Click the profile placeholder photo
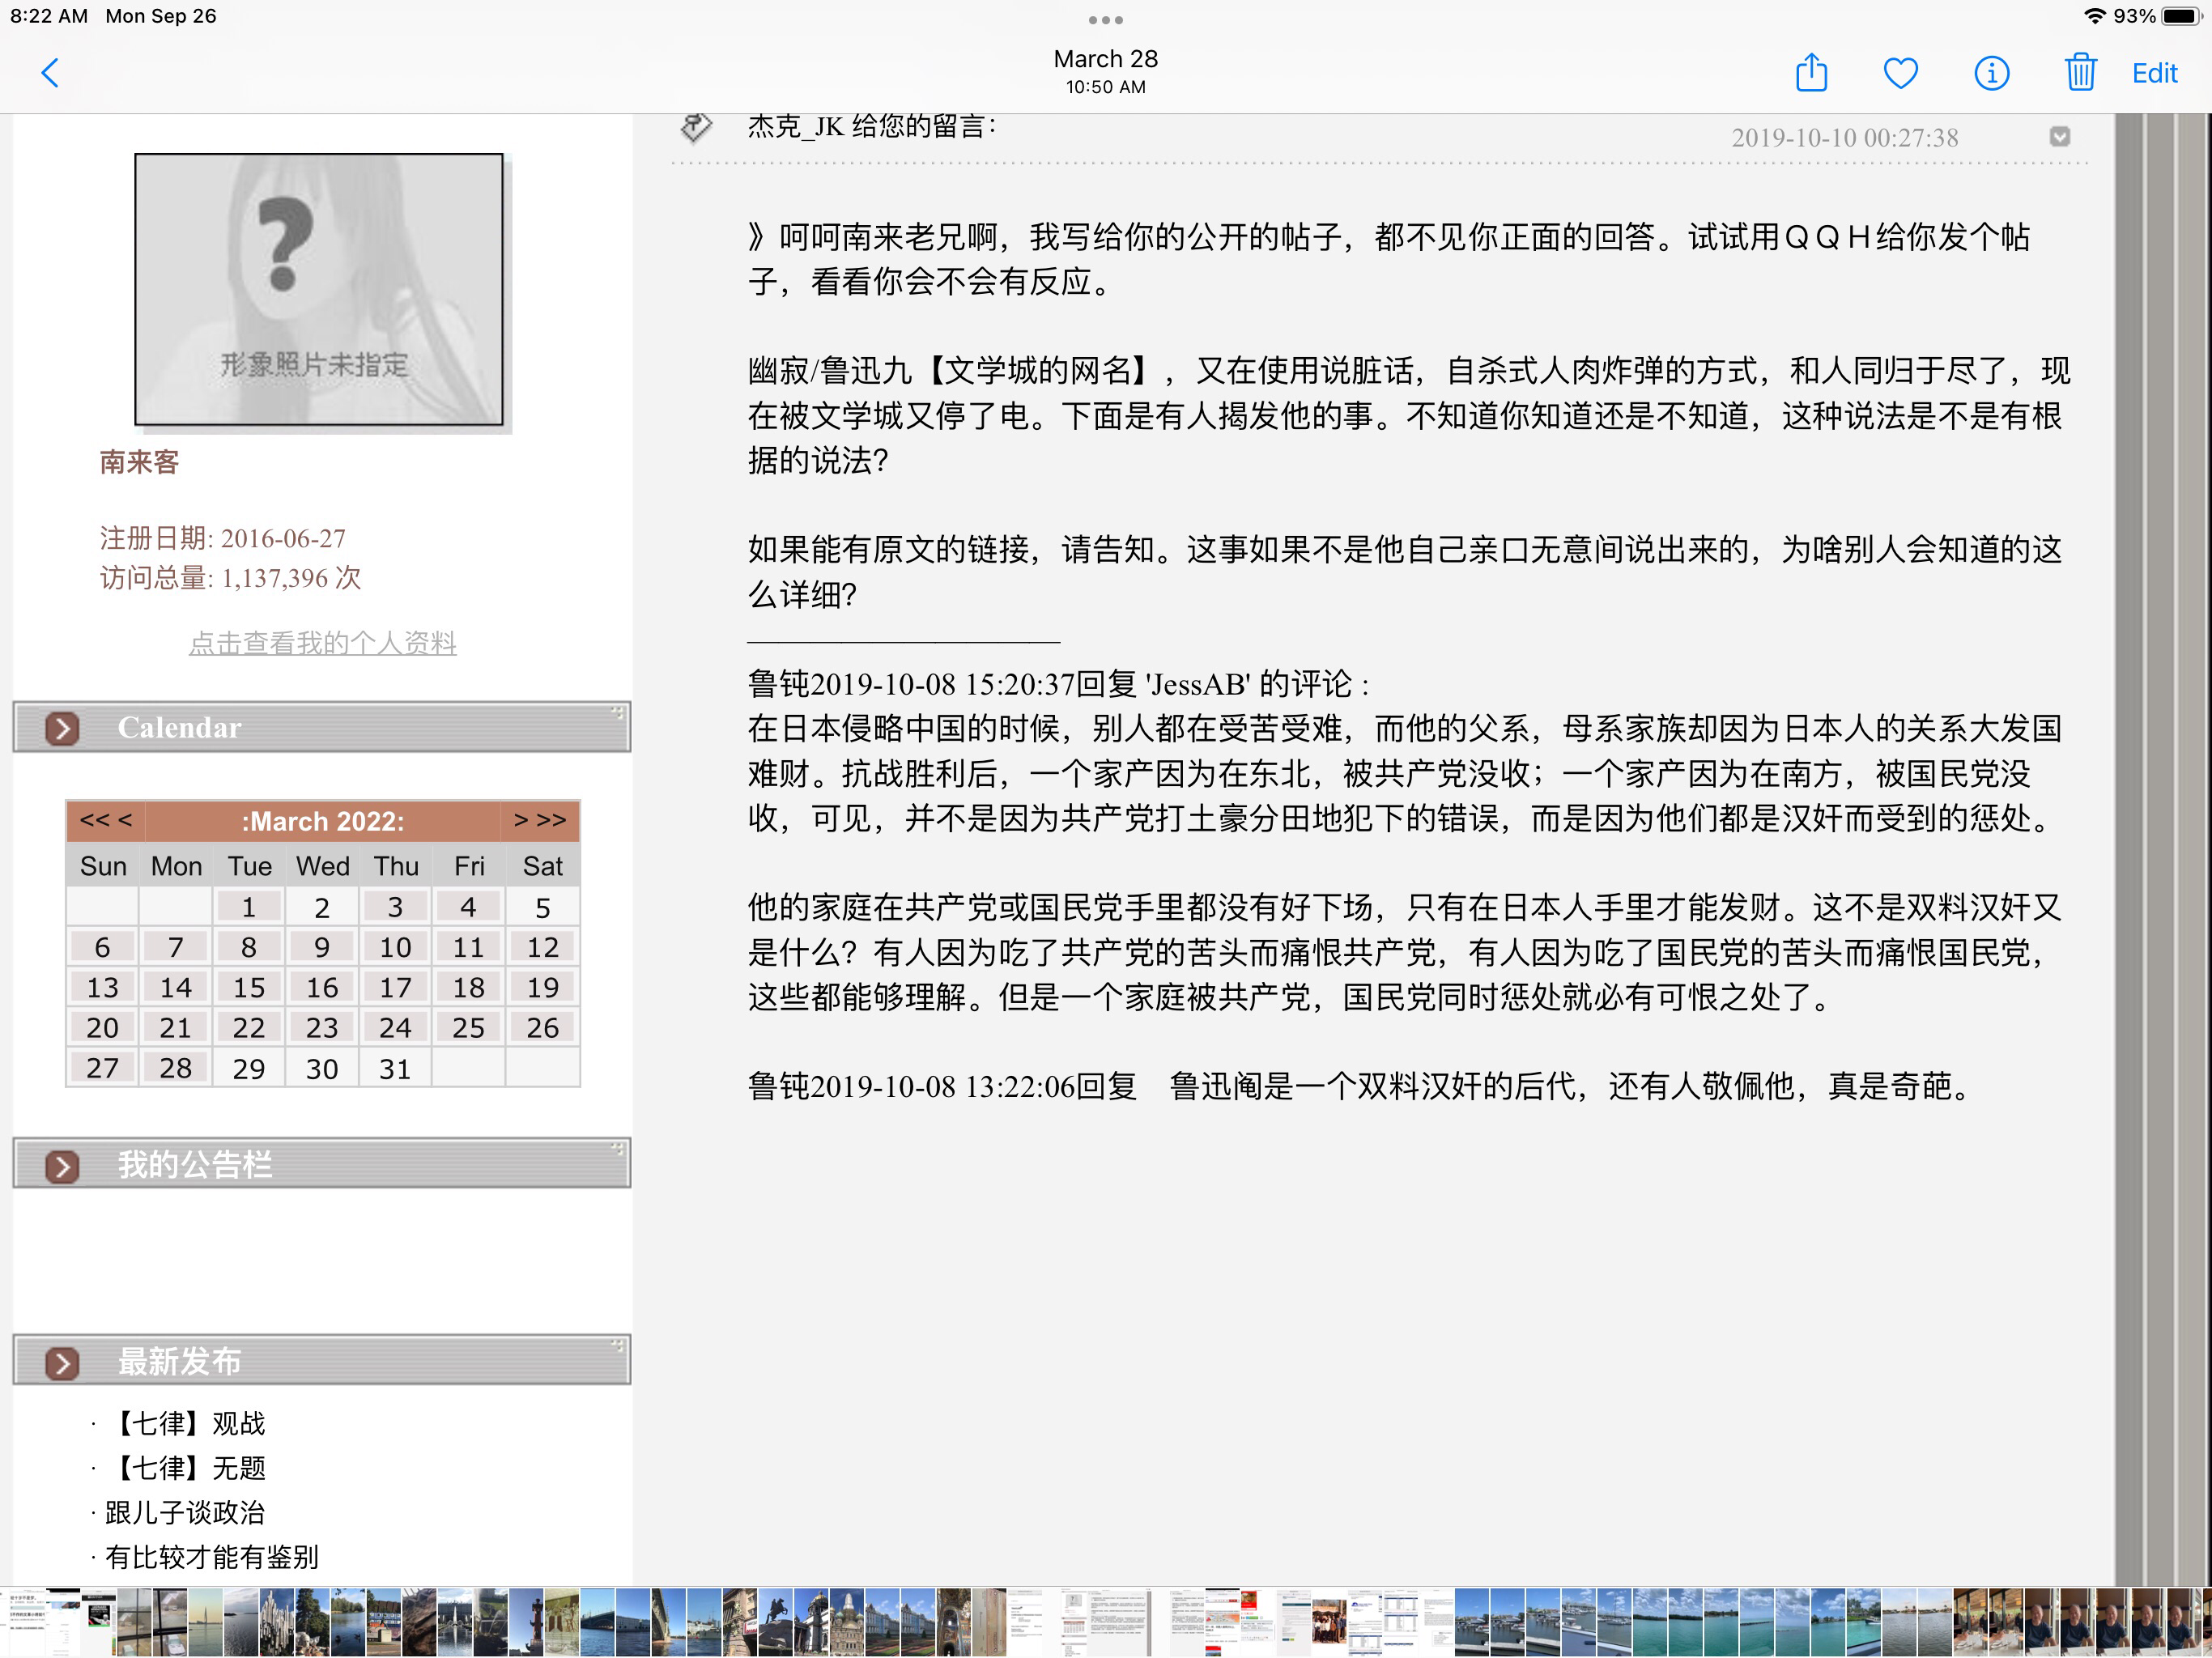This screenshot has height=1658, width=2212. [319, 289]
